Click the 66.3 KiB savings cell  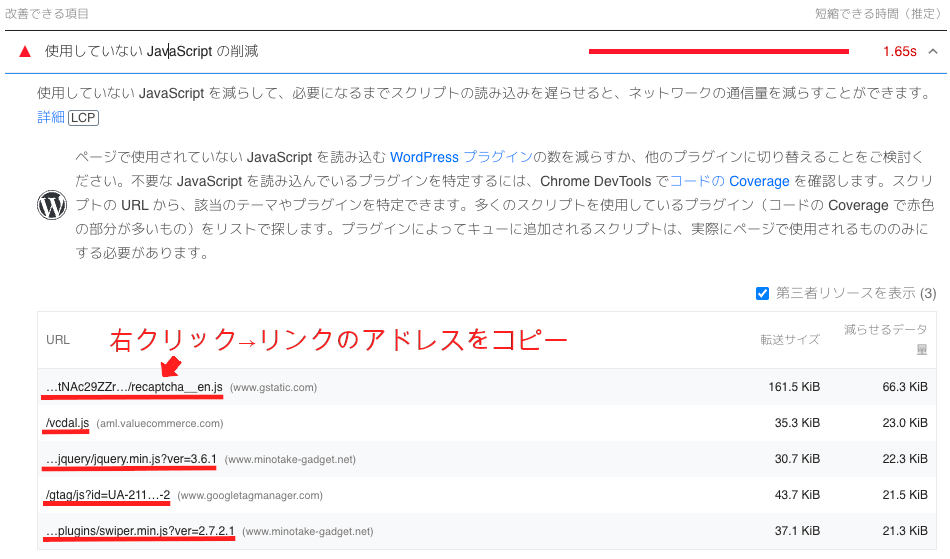tap(905, 386)
